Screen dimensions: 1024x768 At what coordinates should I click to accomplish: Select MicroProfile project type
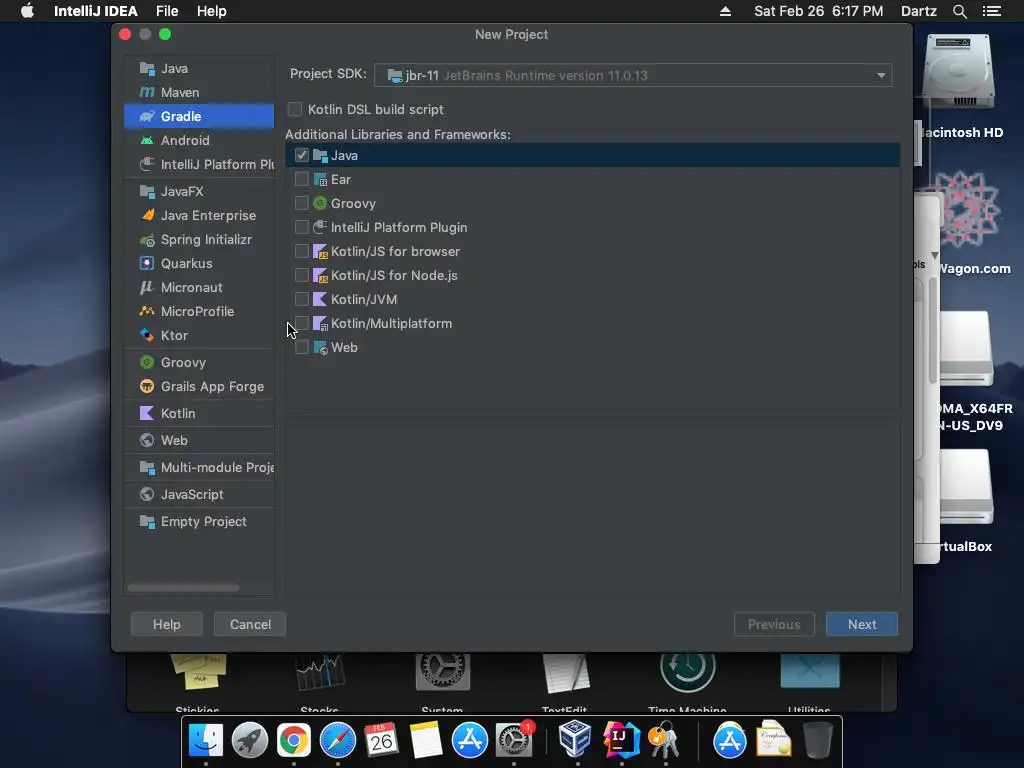[199, 312]
